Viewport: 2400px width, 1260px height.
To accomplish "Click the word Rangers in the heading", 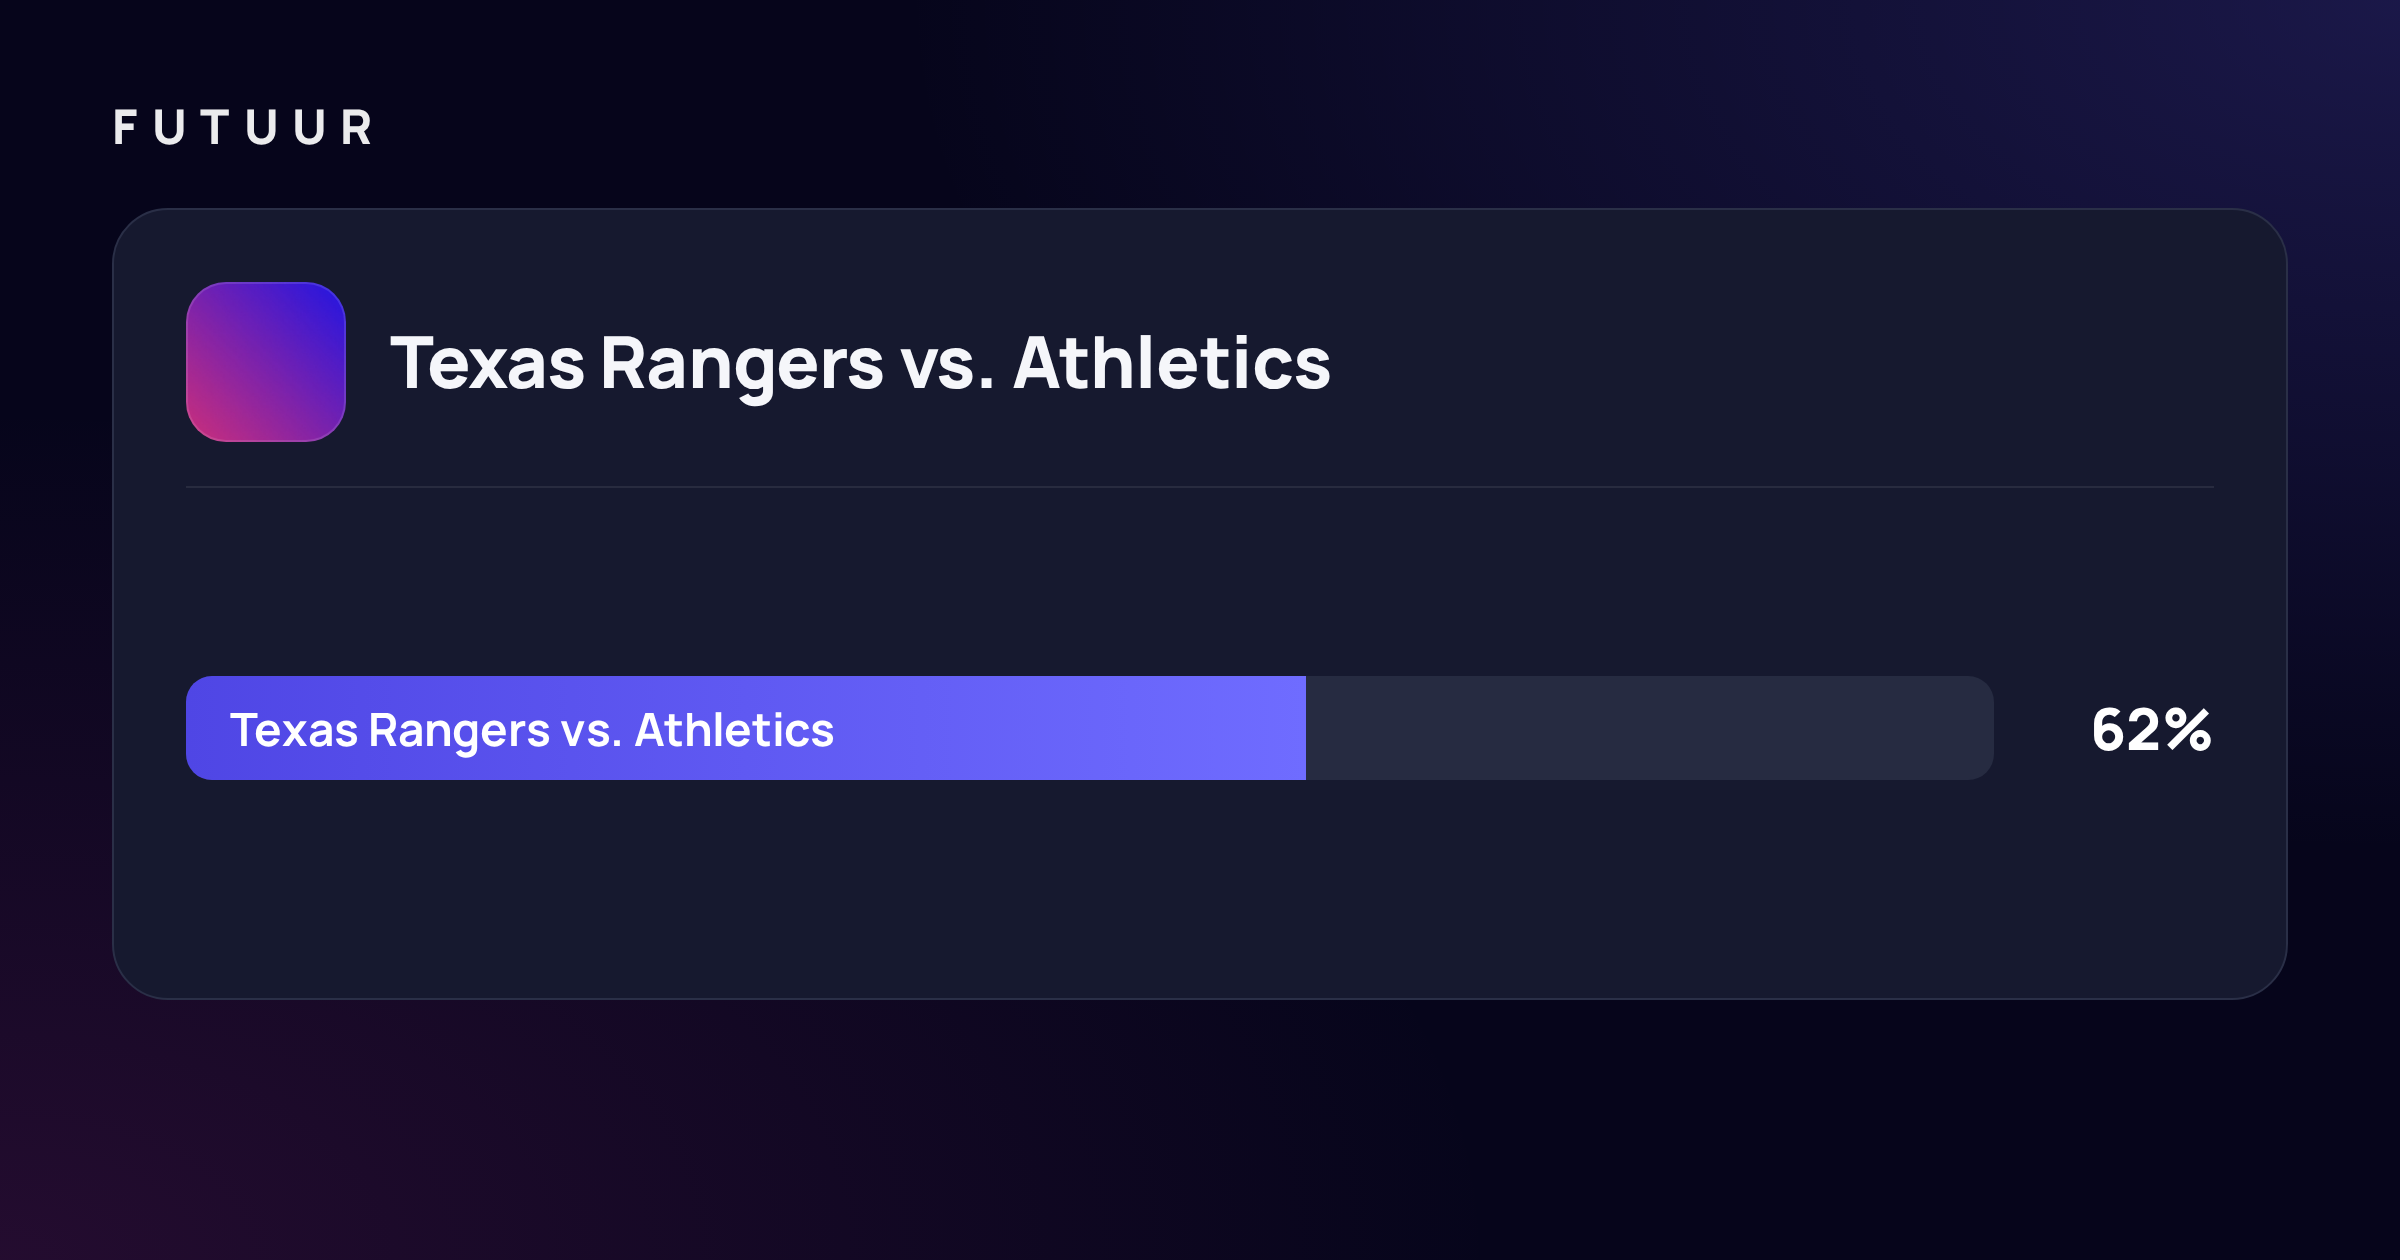I will coord(742,366).
